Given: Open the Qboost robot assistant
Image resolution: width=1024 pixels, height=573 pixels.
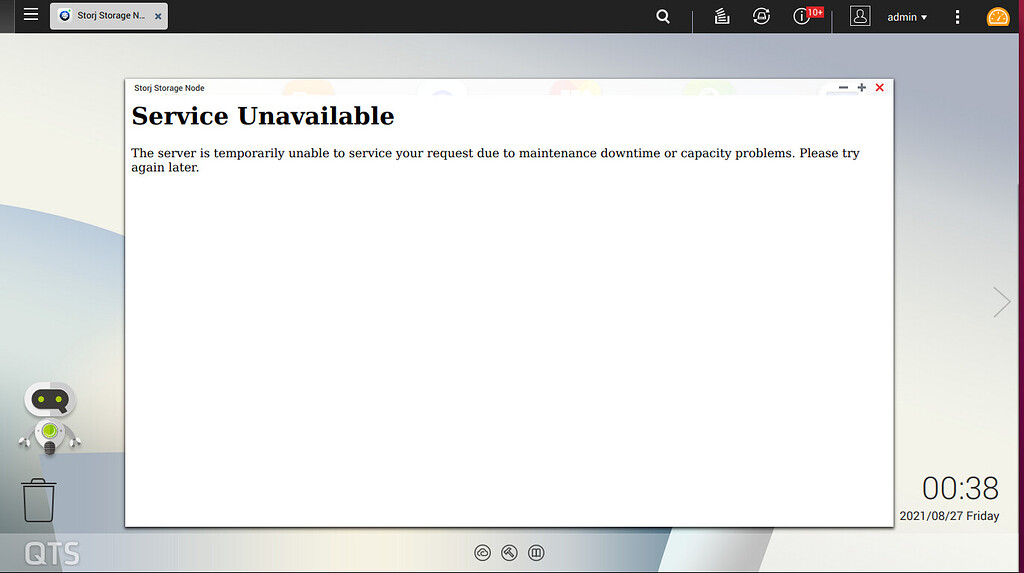Looking at the screenshot, I should (x=49, y=417).
